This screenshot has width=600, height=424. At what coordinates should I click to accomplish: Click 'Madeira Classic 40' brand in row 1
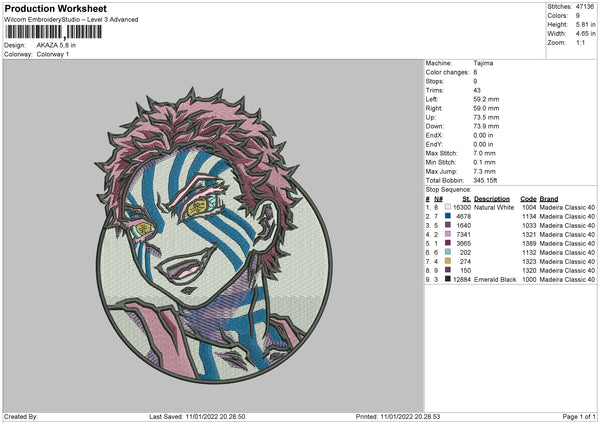click(567, 207)
